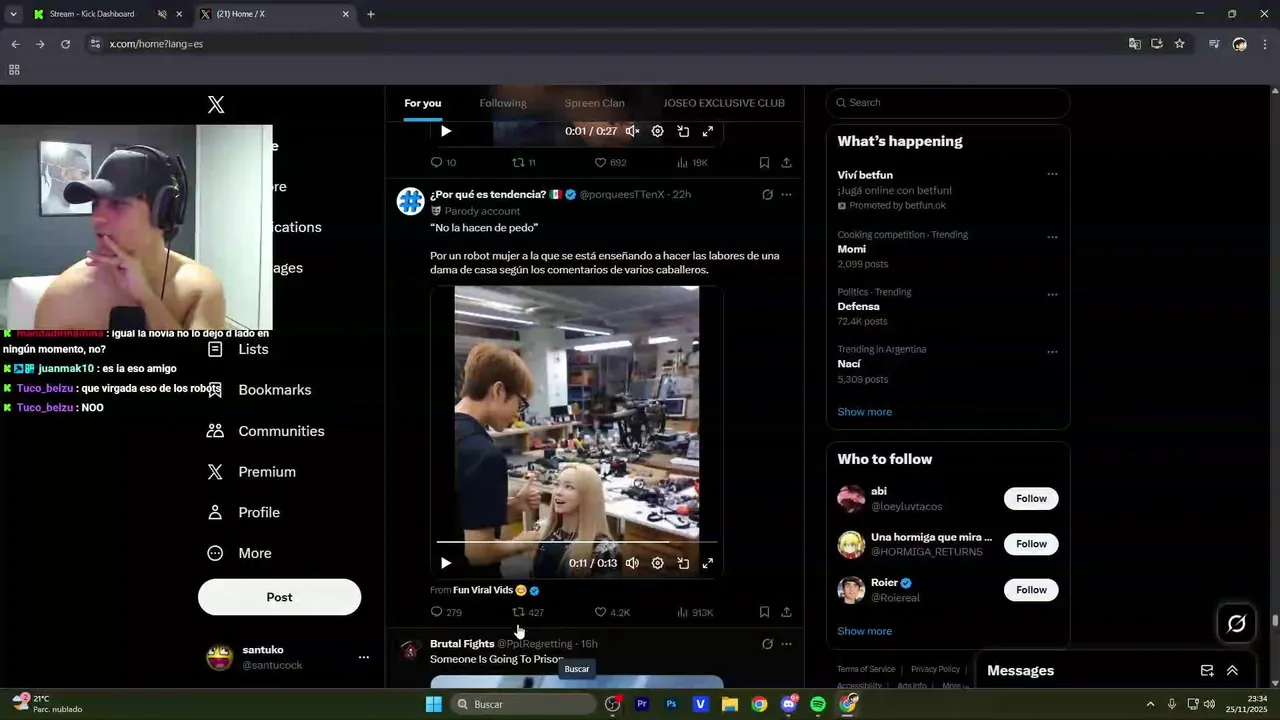
Task: Click the Post button
Action: pyautogui.click(x=279, y=597)
